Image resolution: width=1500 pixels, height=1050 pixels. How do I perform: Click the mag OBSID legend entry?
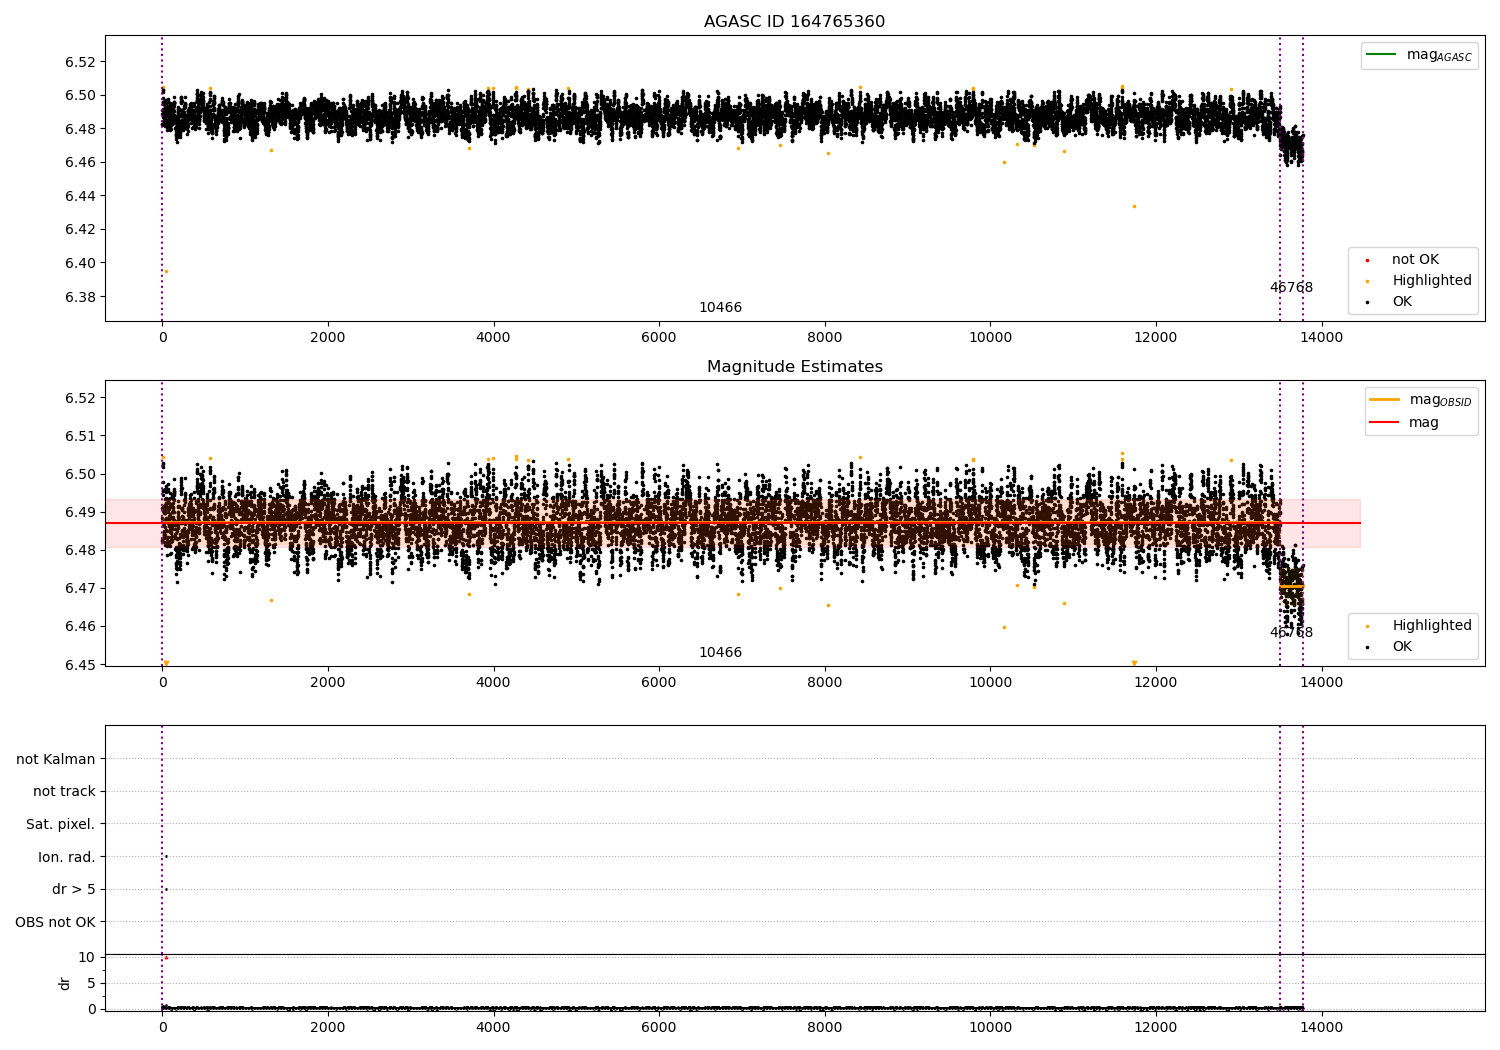[1421, 400]
